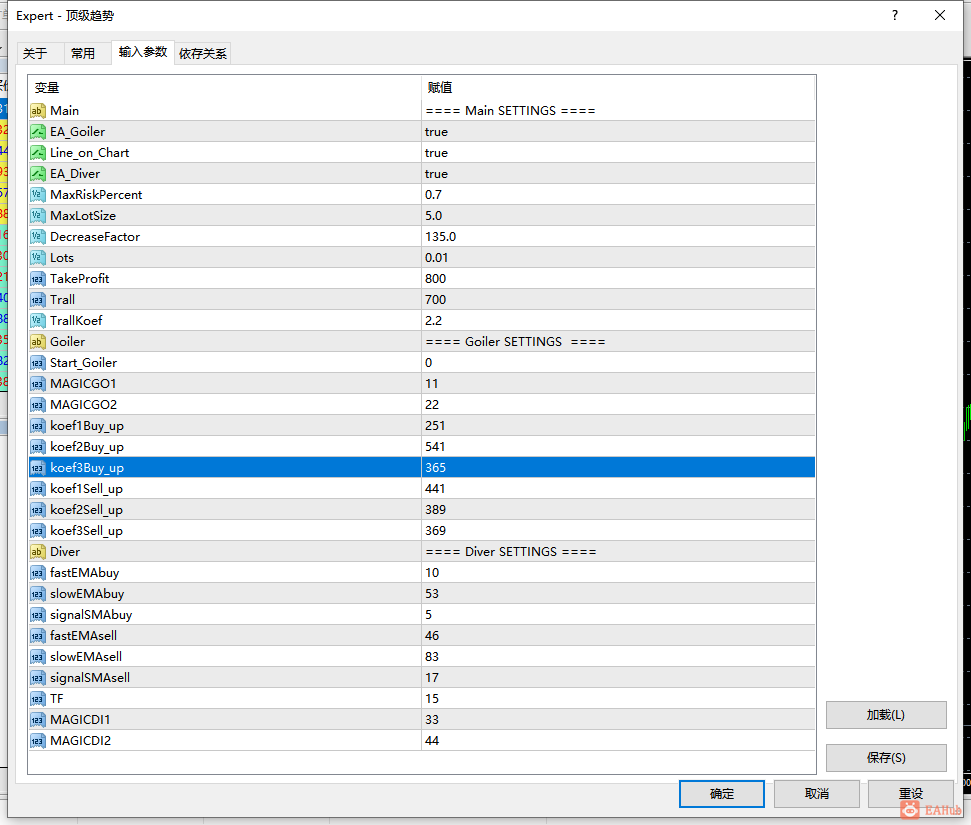Select the koef2Sell_up variable name
Screen dimensions: 971x825
coord(86,510)
